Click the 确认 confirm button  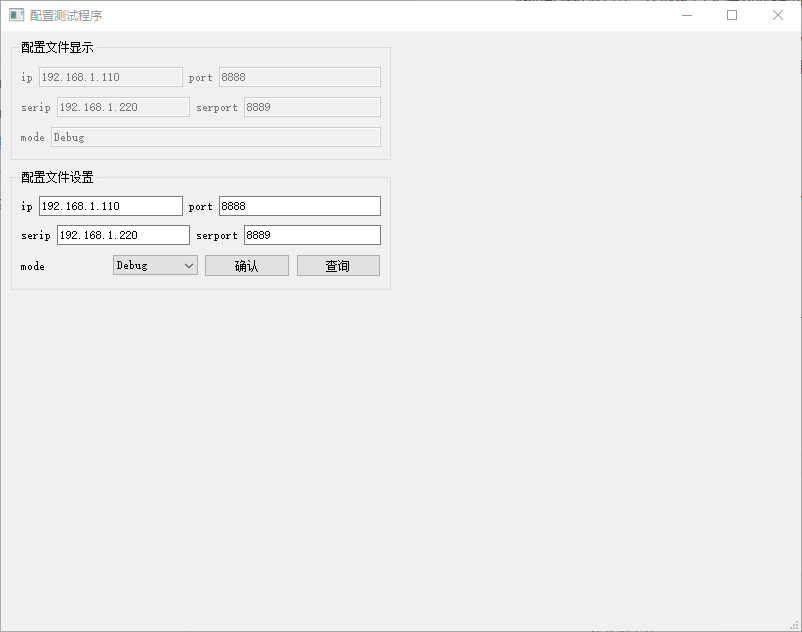click(x=246, y=265)
